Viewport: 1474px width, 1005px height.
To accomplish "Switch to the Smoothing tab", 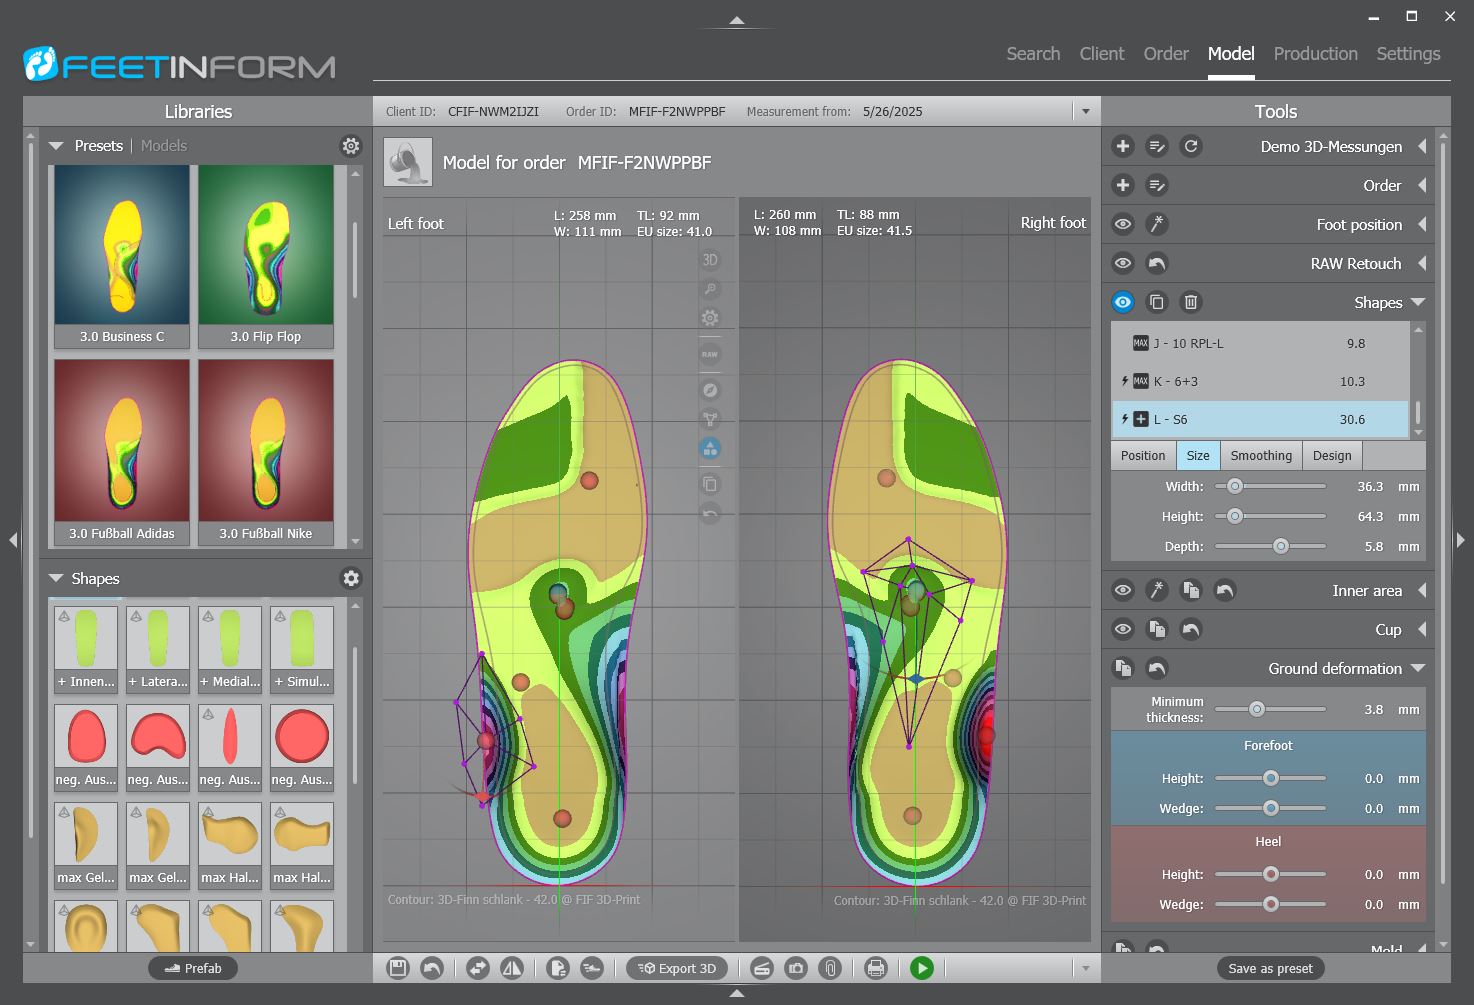I will point(1261,455).
